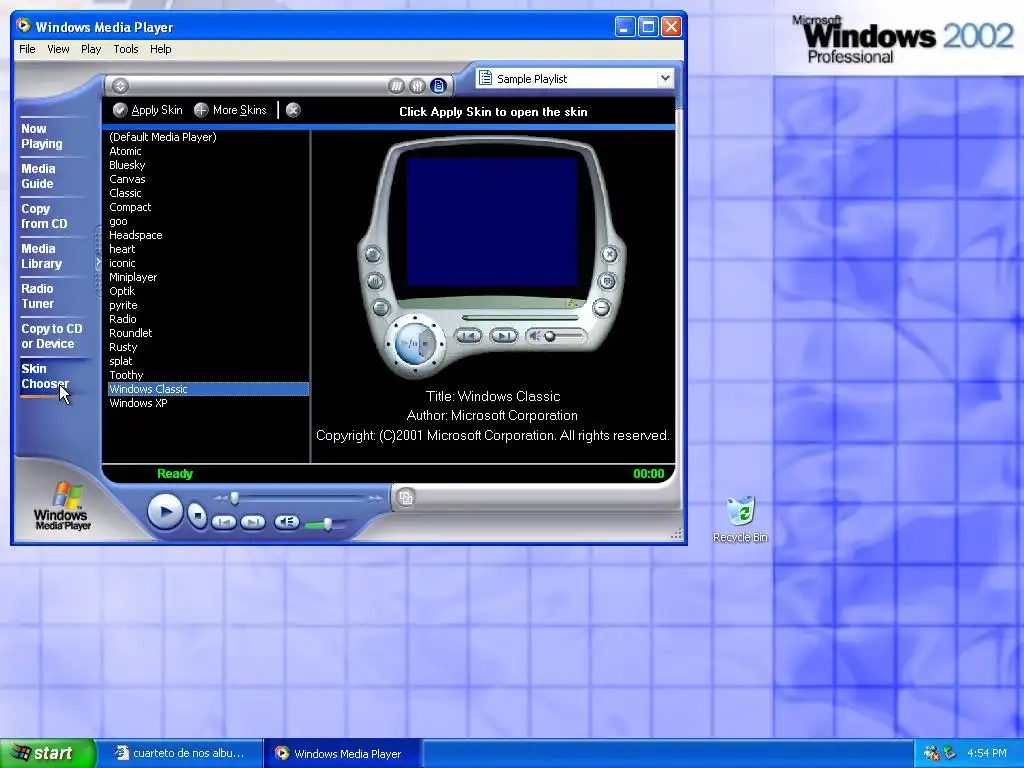
Task: Open the Media Guide tab
Action: (38, 176)
